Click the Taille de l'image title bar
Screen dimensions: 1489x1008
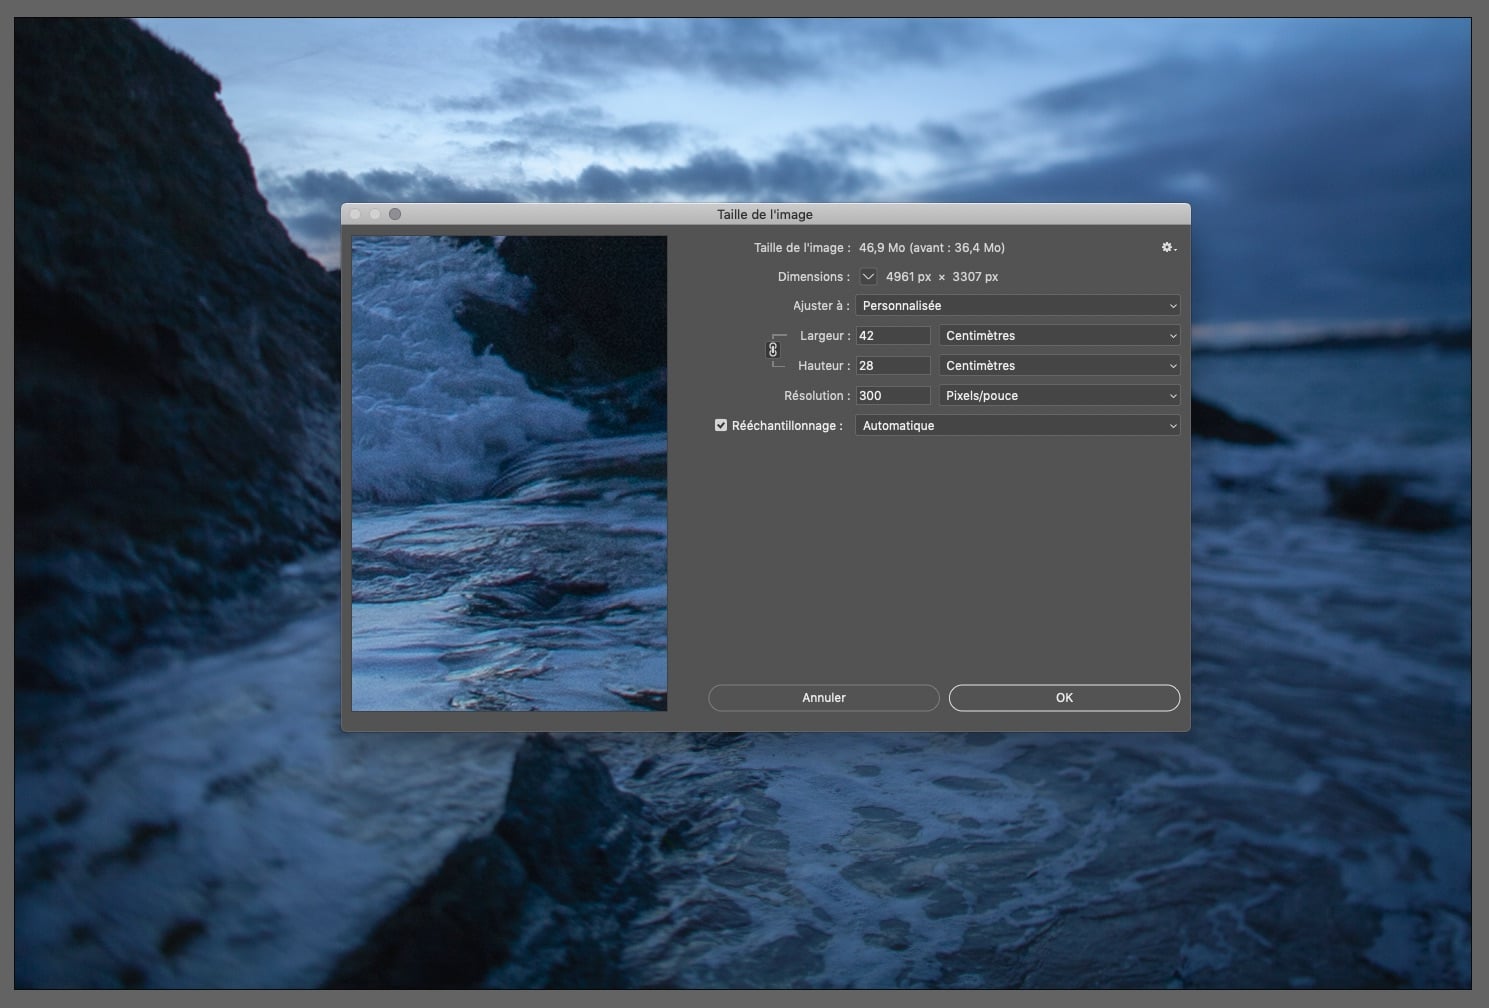[764, 214]
